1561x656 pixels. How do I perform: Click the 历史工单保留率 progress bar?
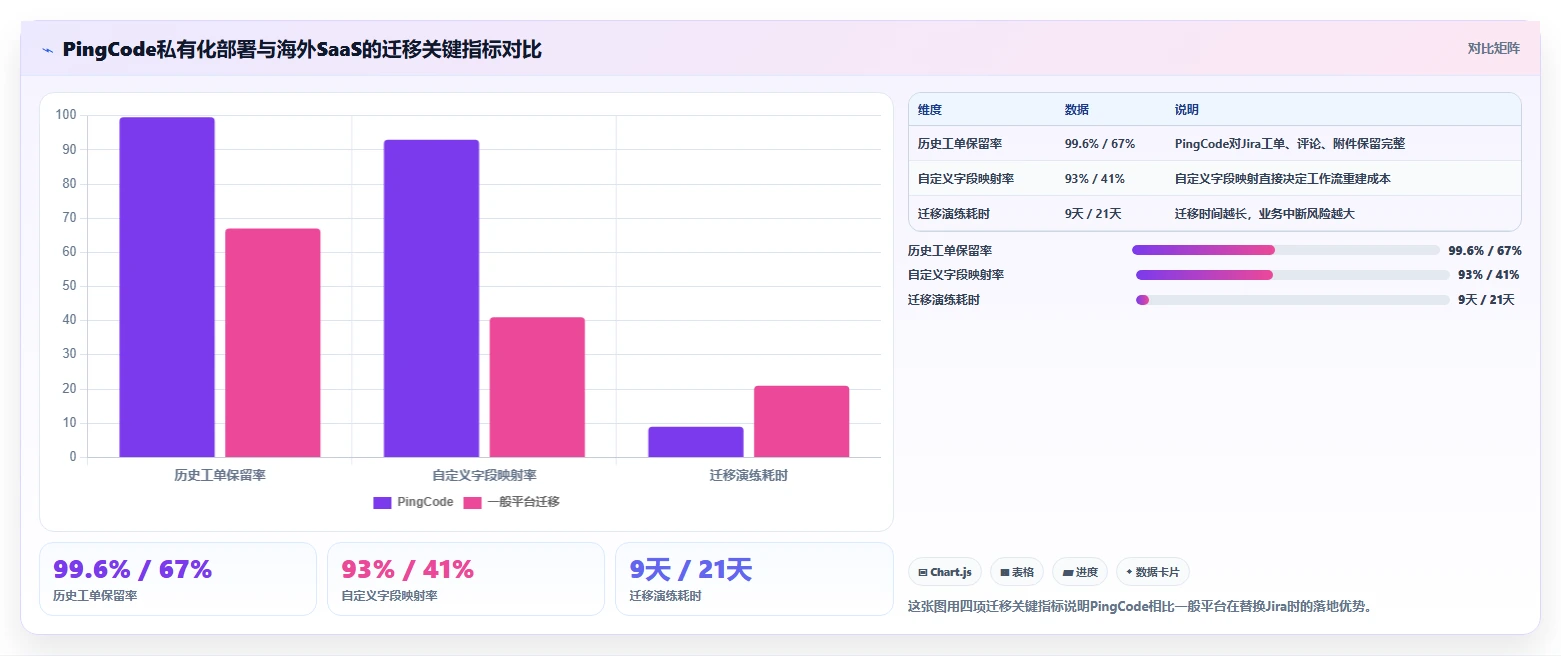tap(1286, 250)
